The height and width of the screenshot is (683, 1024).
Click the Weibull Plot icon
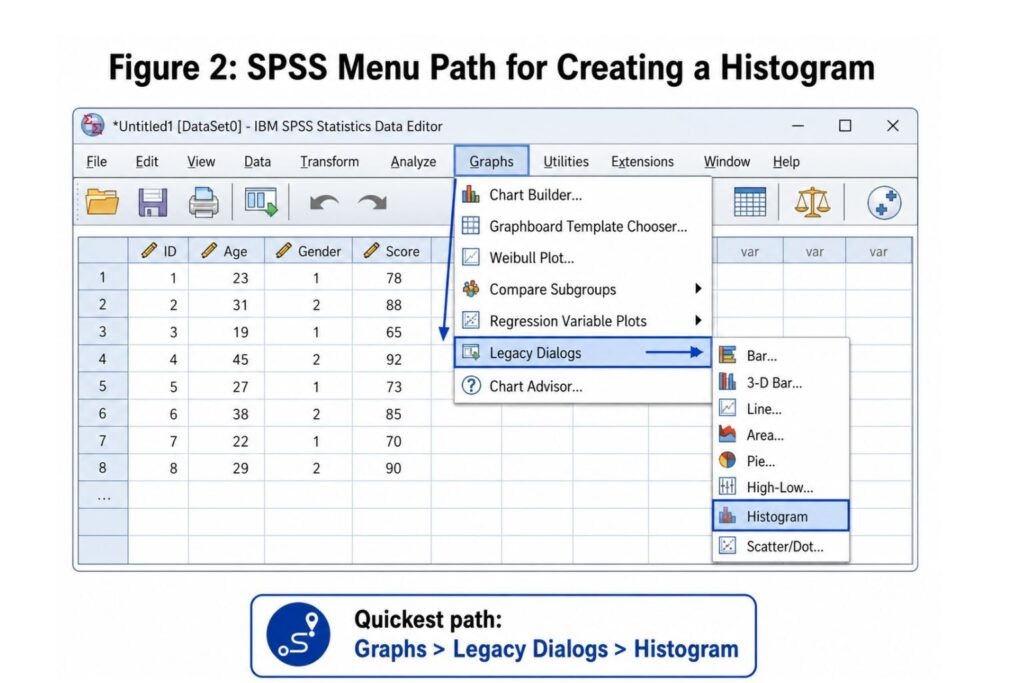pyautogui.click(x=471, y=257)
